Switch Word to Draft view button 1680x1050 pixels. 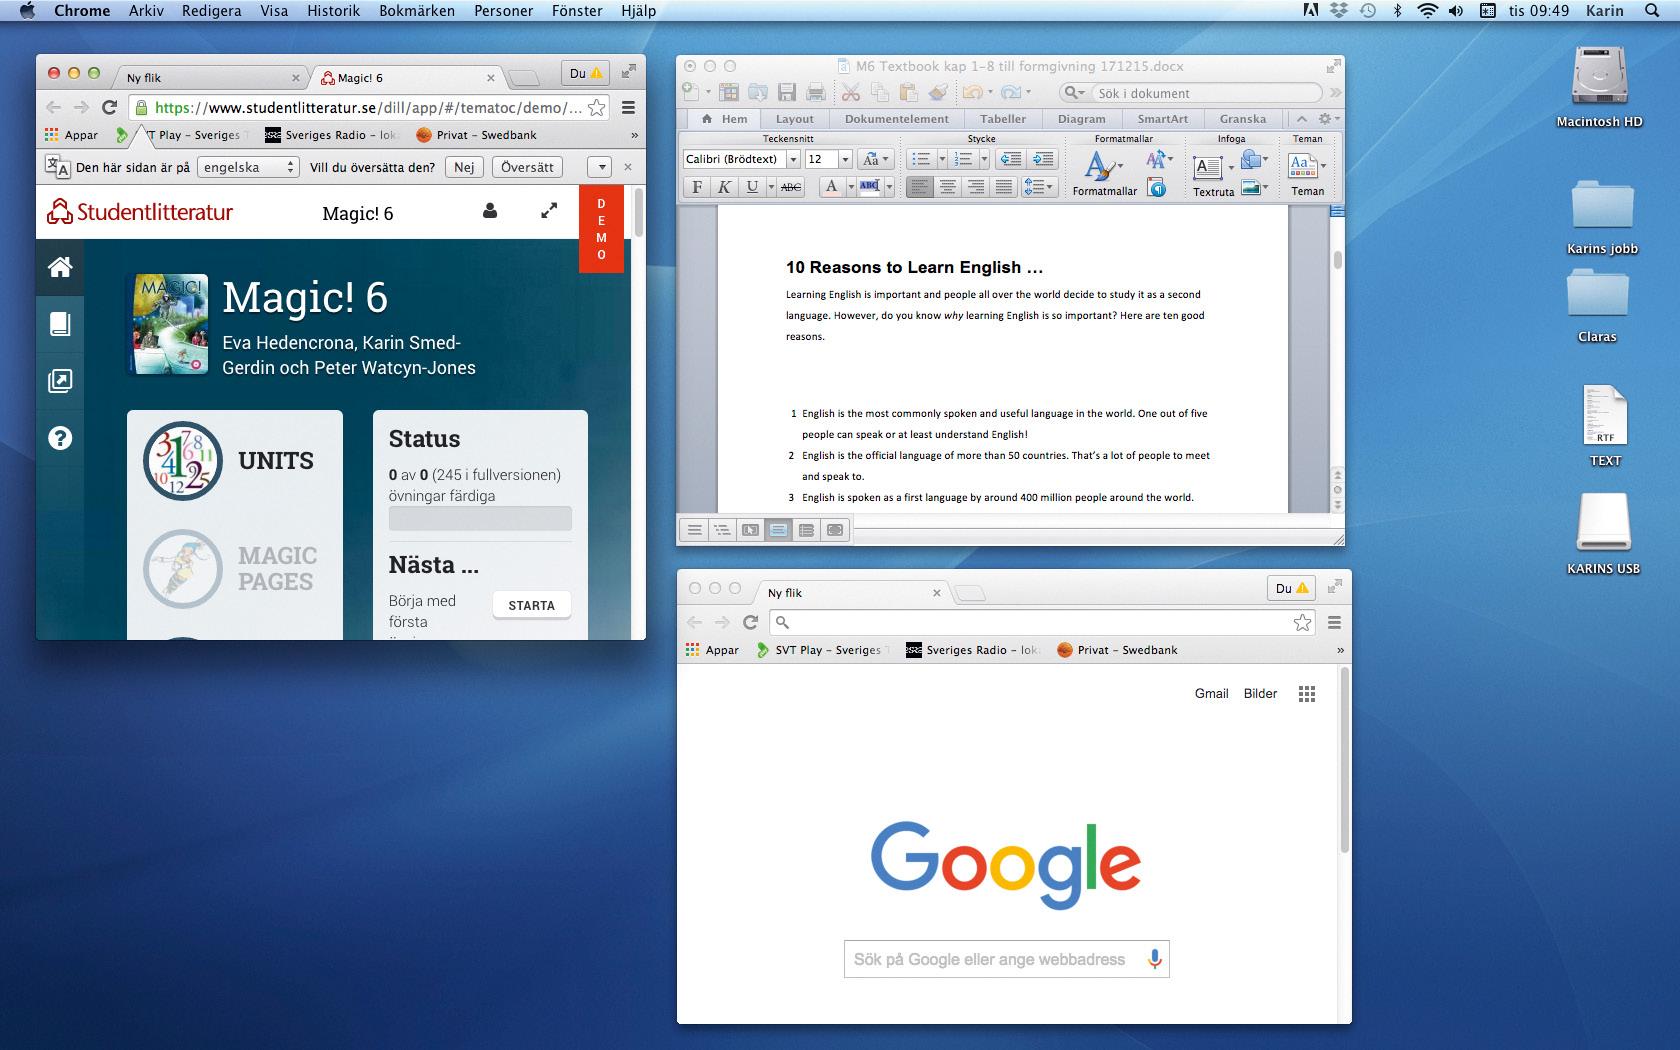tap(694, 530)
